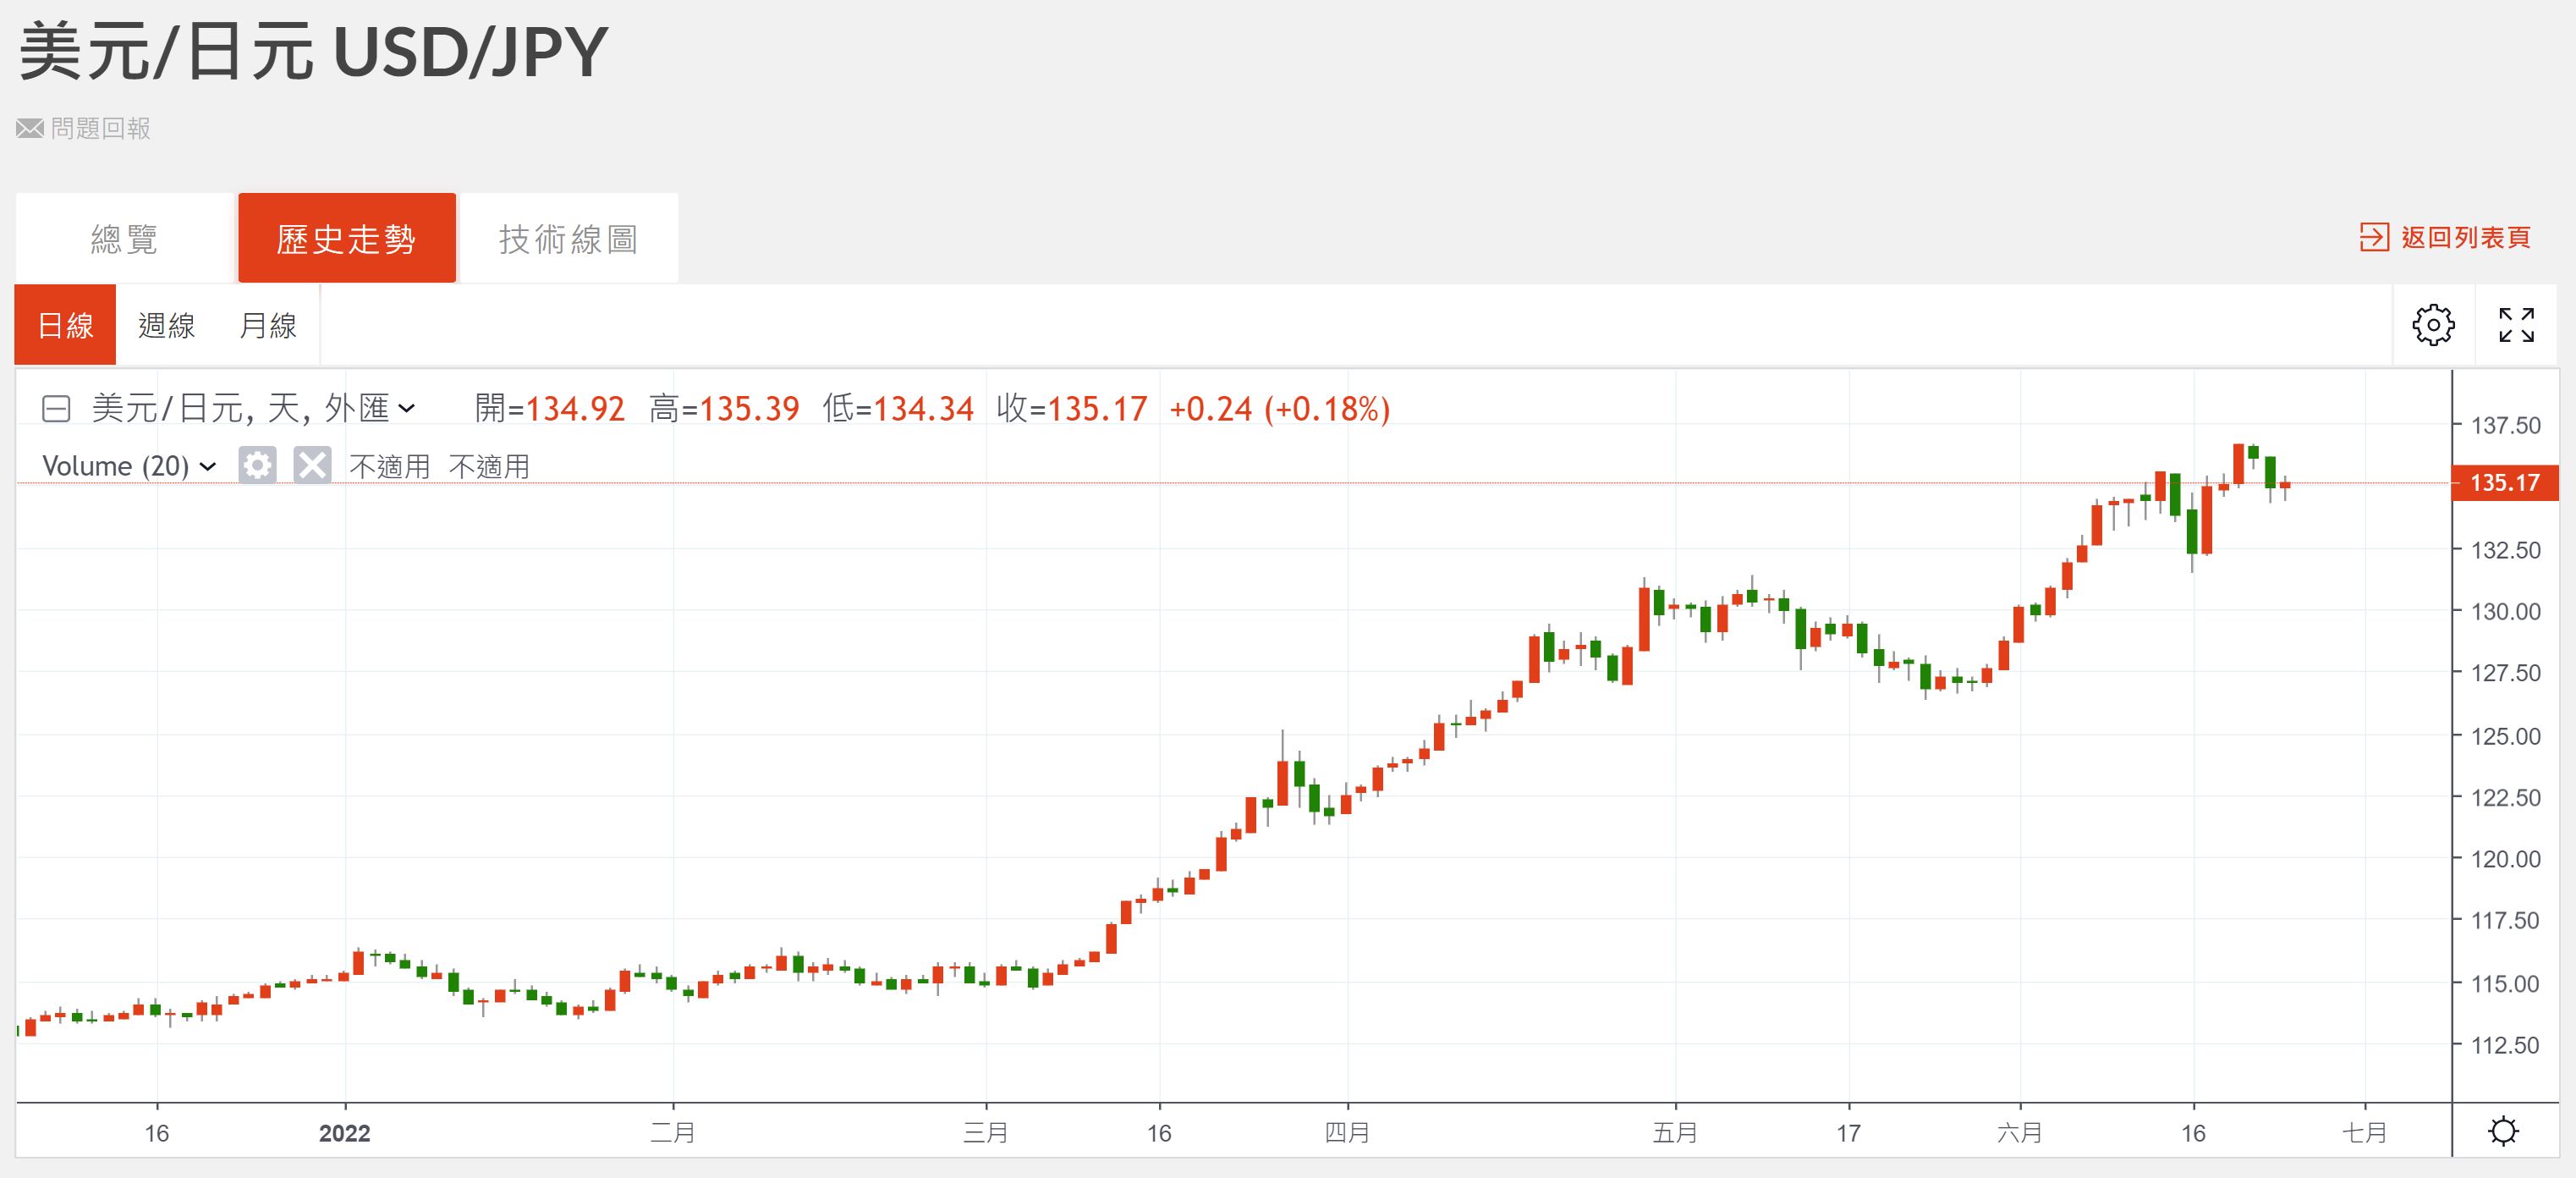The width and height of the screenshot is (2576, 1178).
Task: Click 返回列表頁 link
Action: click(2465, 237)
